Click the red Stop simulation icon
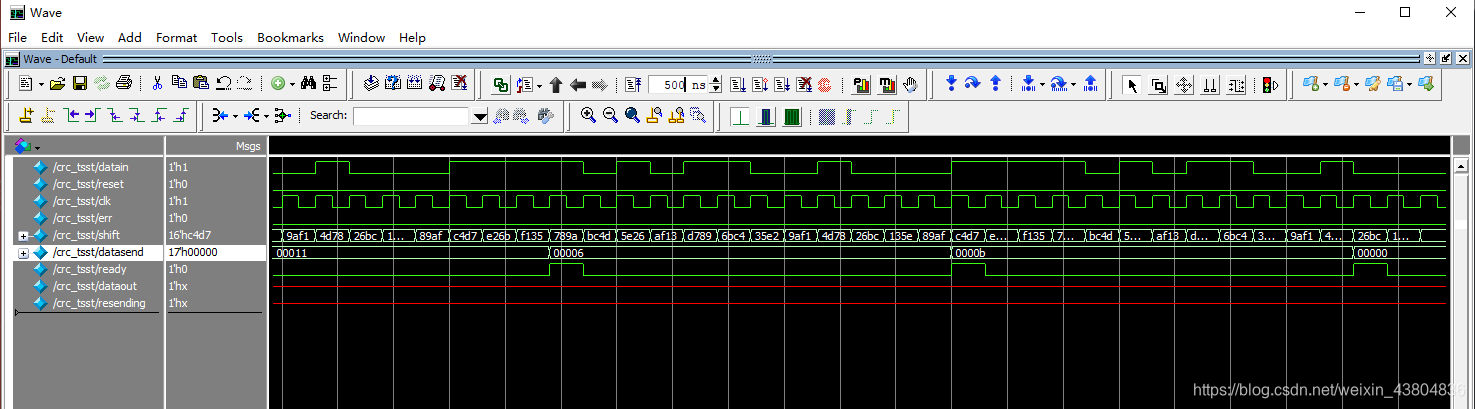 point(824,85)
